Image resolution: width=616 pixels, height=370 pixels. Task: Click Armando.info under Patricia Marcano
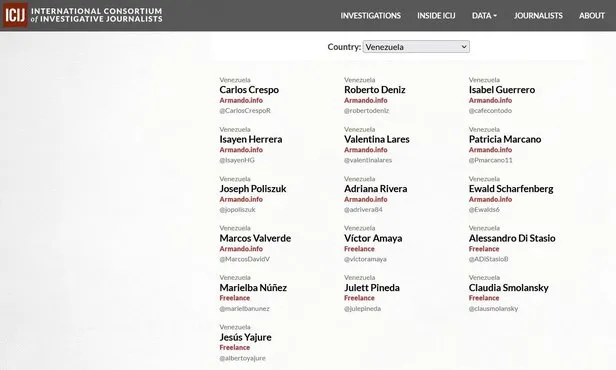(490, 150)
